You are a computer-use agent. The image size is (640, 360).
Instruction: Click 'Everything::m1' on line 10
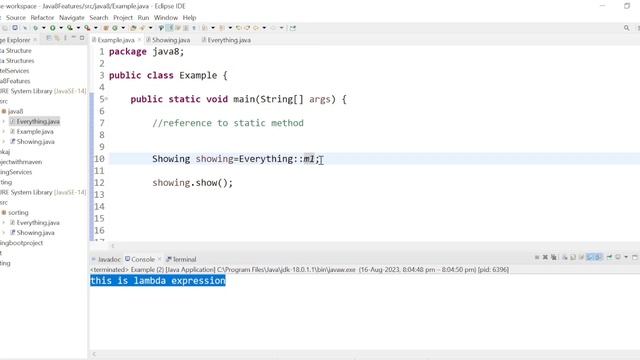coord(277,159)
